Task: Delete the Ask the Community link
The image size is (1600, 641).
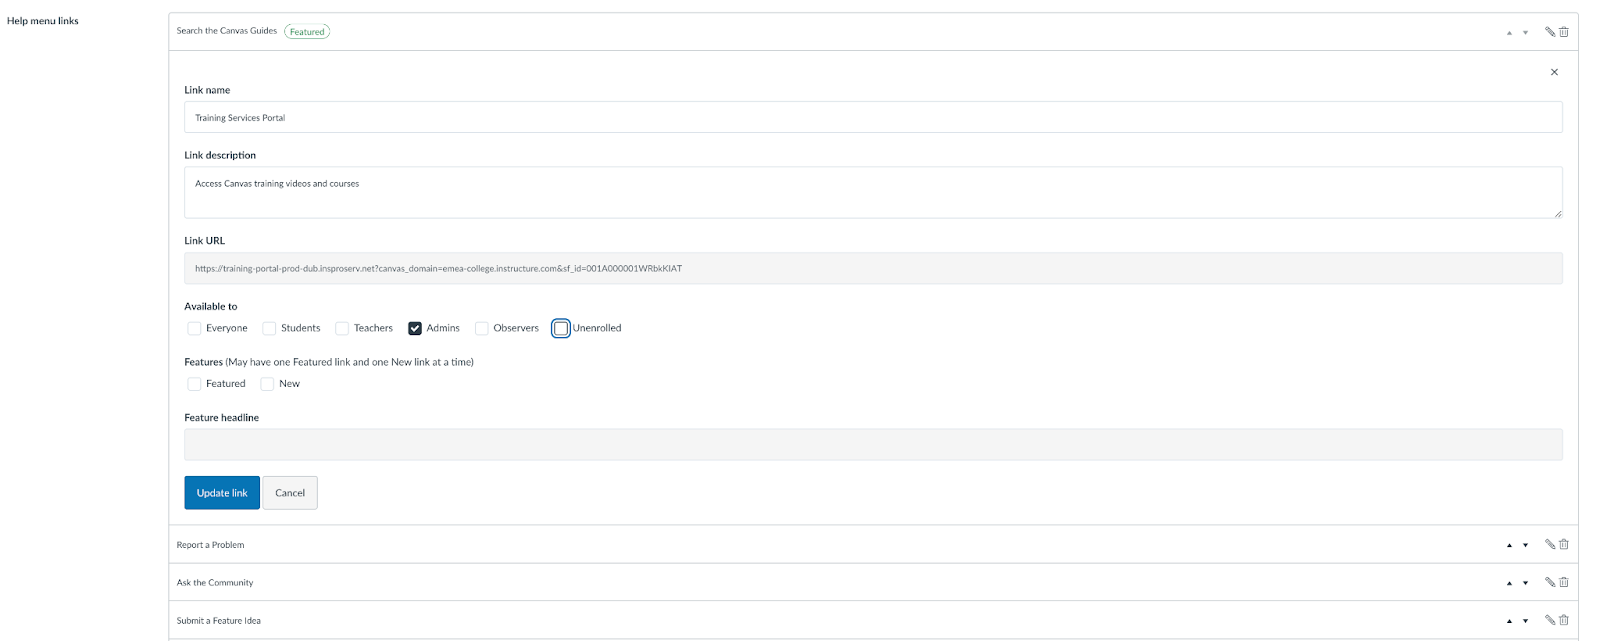Action: (x=1564, y=582)
